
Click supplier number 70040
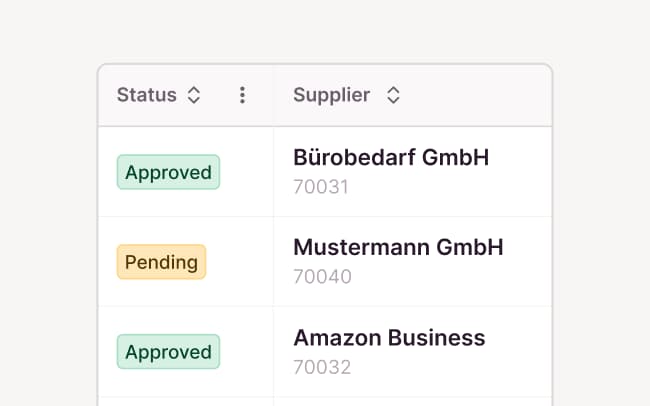[x=322, y=276]
